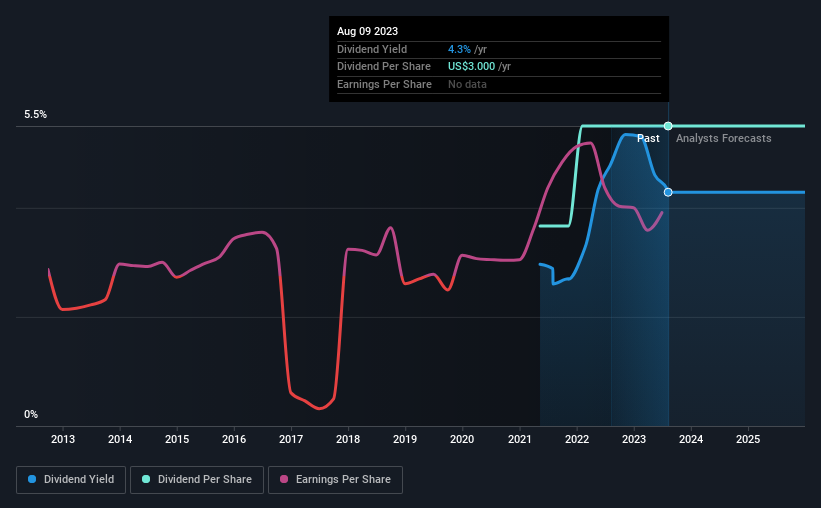Click the 2017 x-axis label
Viewport: 821px width, 508px height.
tap(291, 439)
